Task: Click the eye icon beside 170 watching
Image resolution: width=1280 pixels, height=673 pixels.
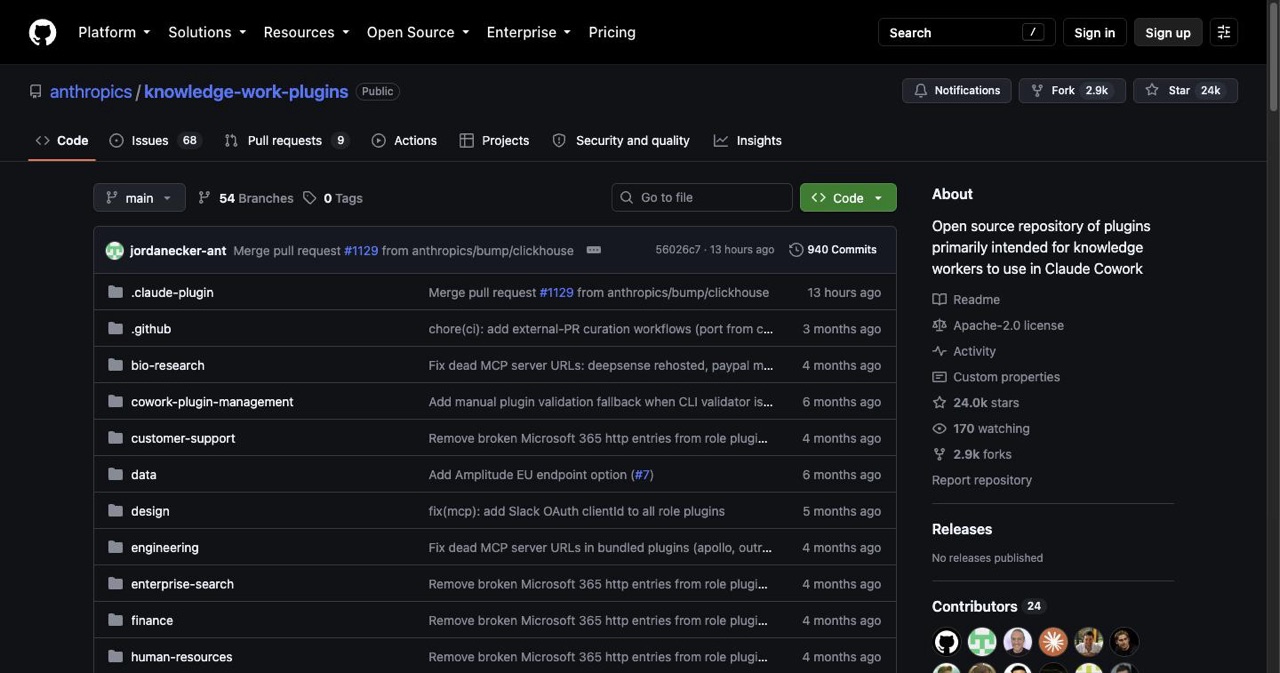Action: (939, 428)
